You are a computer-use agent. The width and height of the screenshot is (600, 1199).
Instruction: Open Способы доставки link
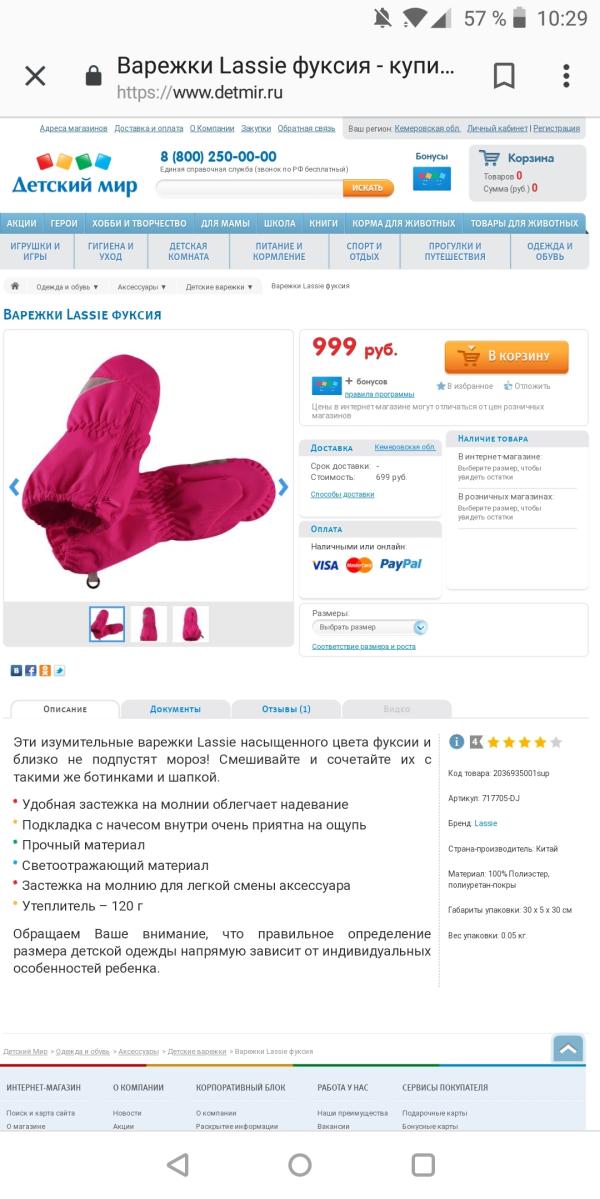(x=342, y=495)
